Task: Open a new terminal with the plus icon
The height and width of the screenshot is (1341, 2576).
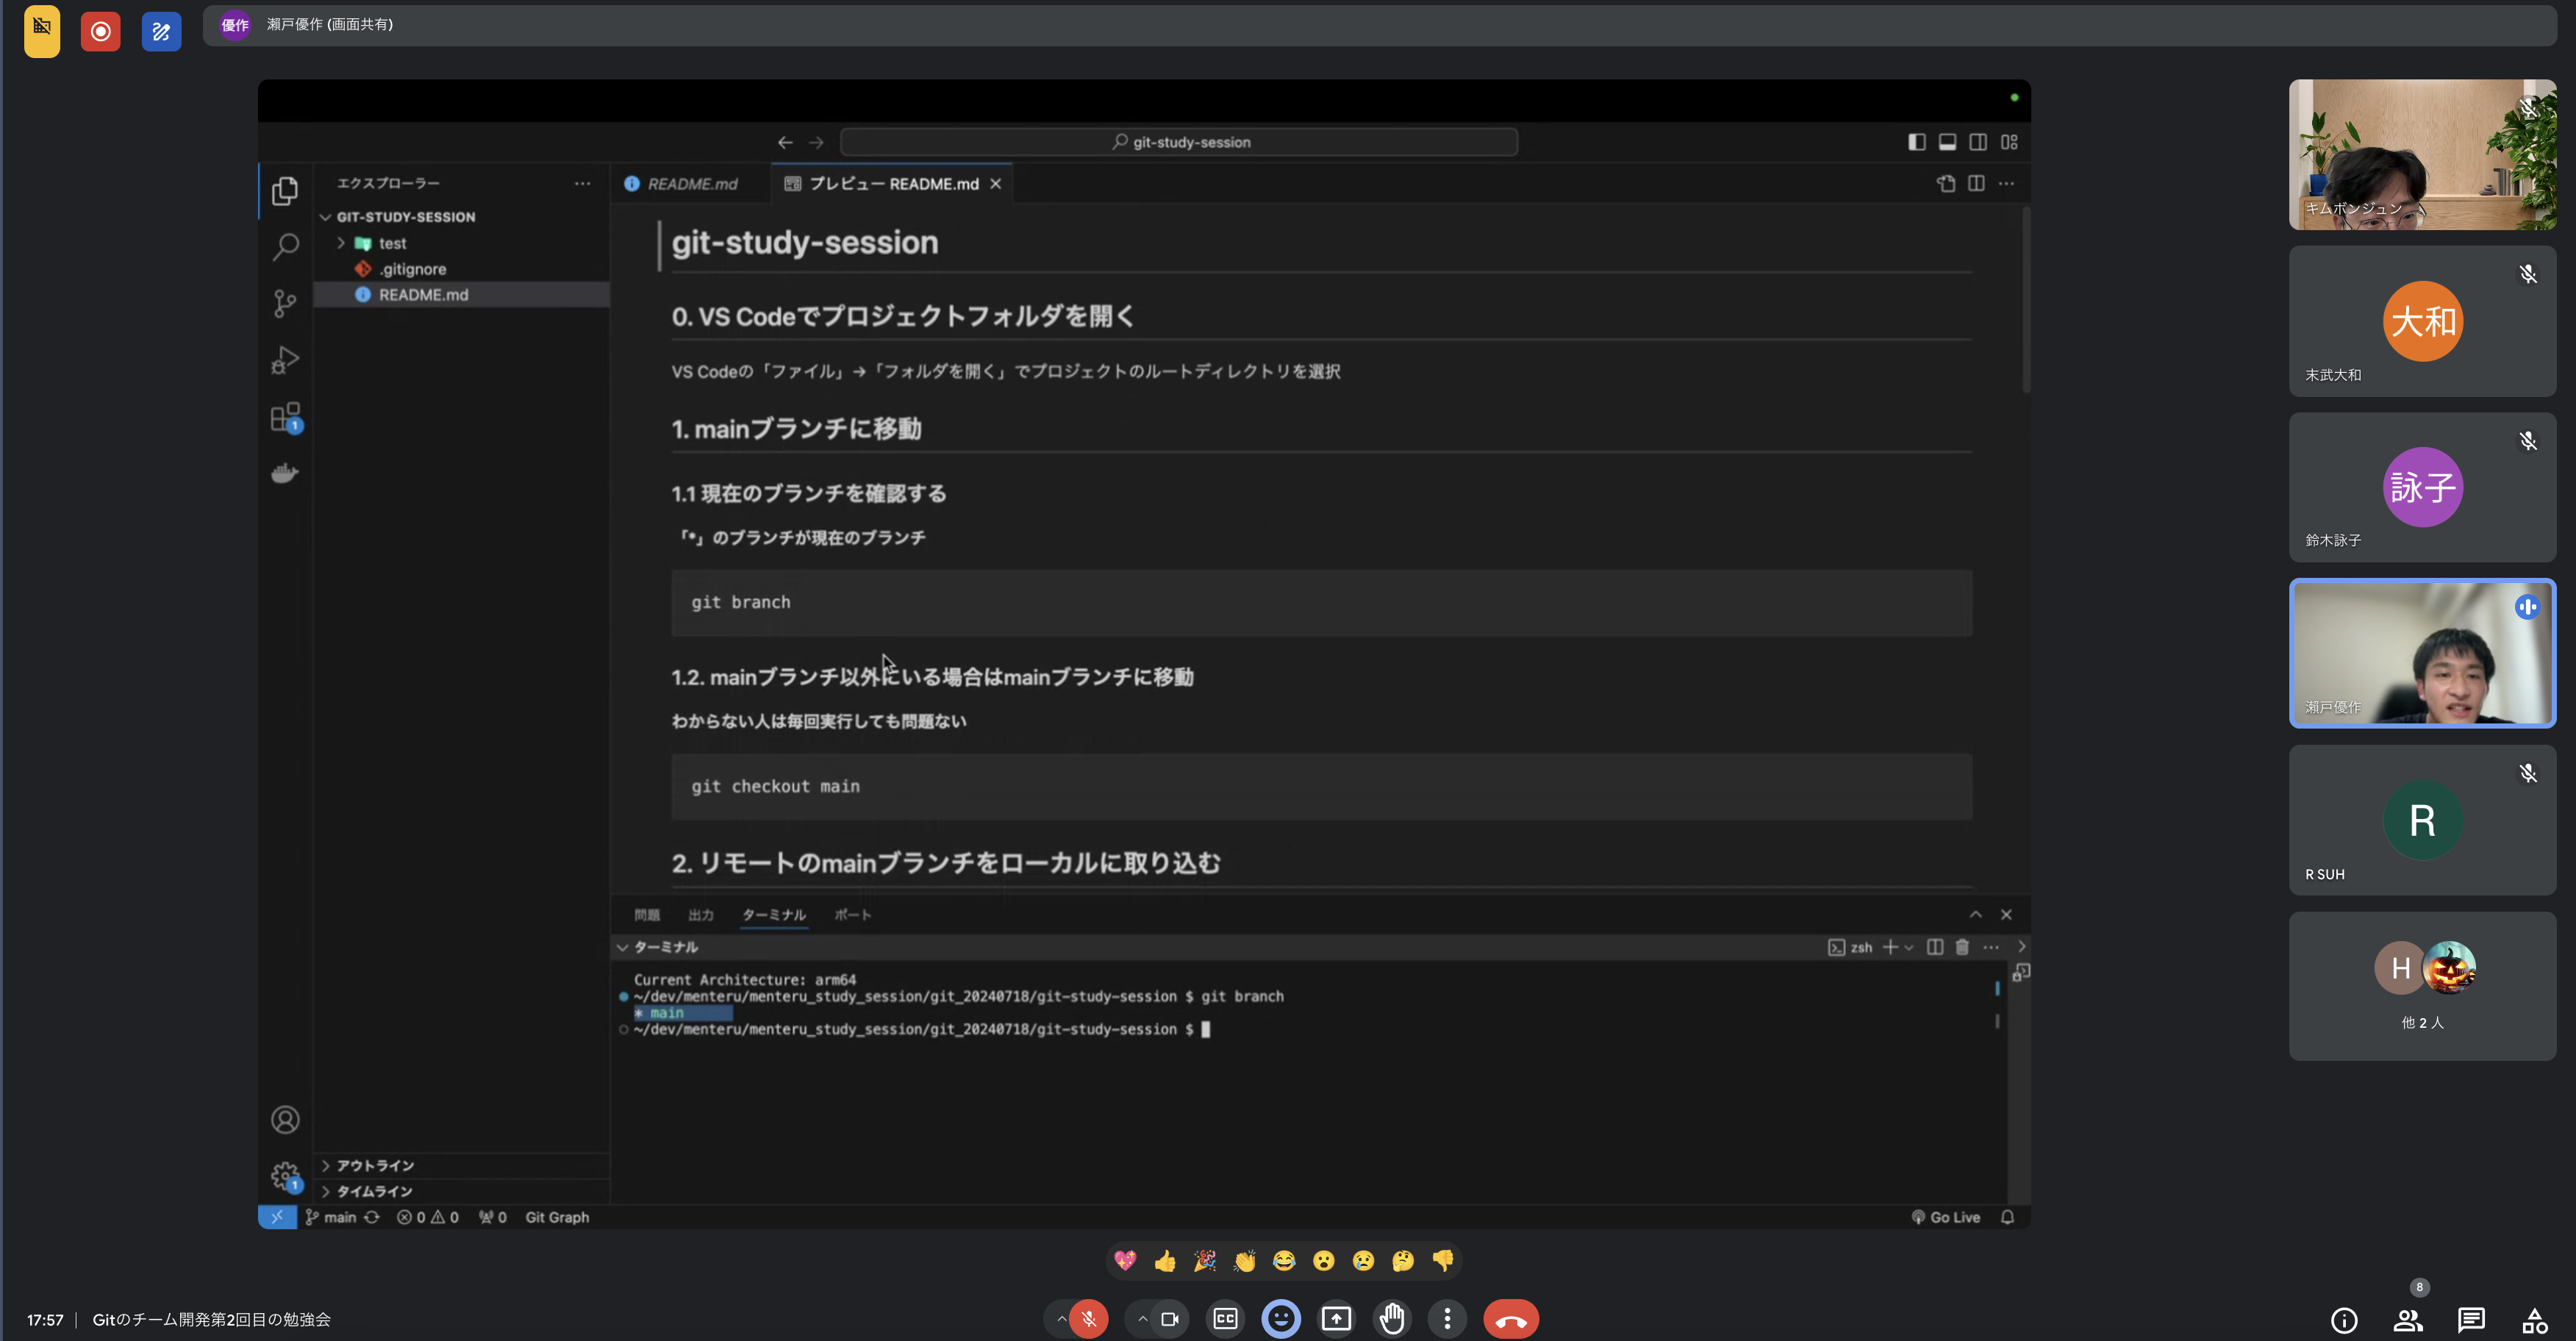Action: (x=1890, y=947)
